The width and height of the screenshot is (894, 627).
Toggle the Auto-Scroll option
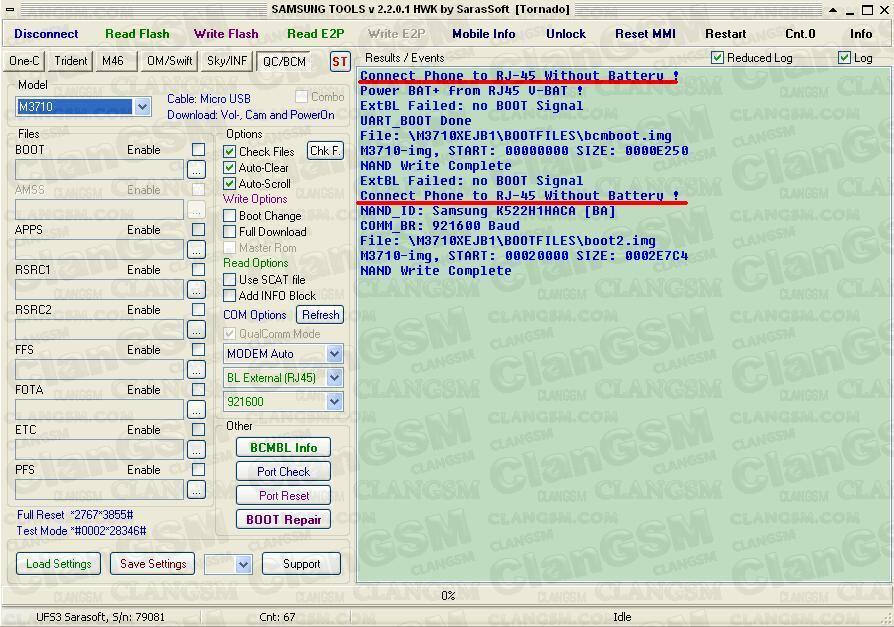[x=229, y=184]
